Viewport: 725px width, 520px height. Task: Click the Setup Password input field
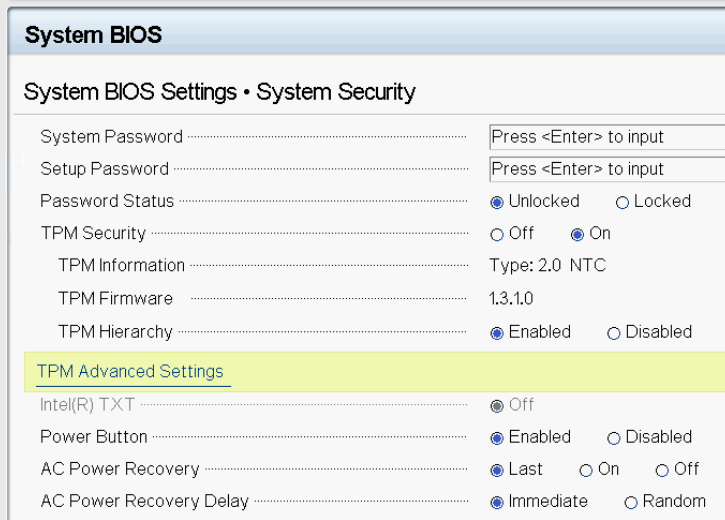pos(606,169)
